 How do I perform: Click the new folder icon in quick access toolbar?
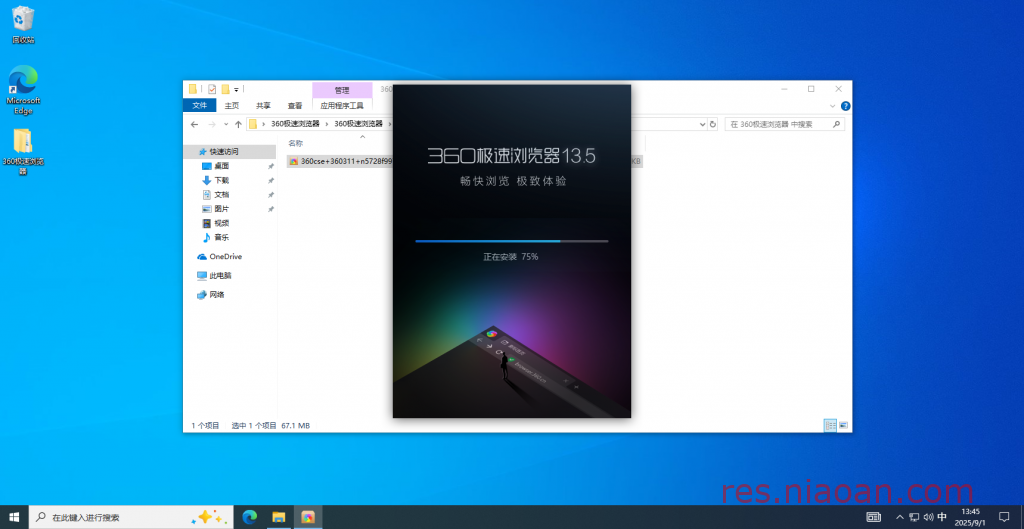click(225, 89)
